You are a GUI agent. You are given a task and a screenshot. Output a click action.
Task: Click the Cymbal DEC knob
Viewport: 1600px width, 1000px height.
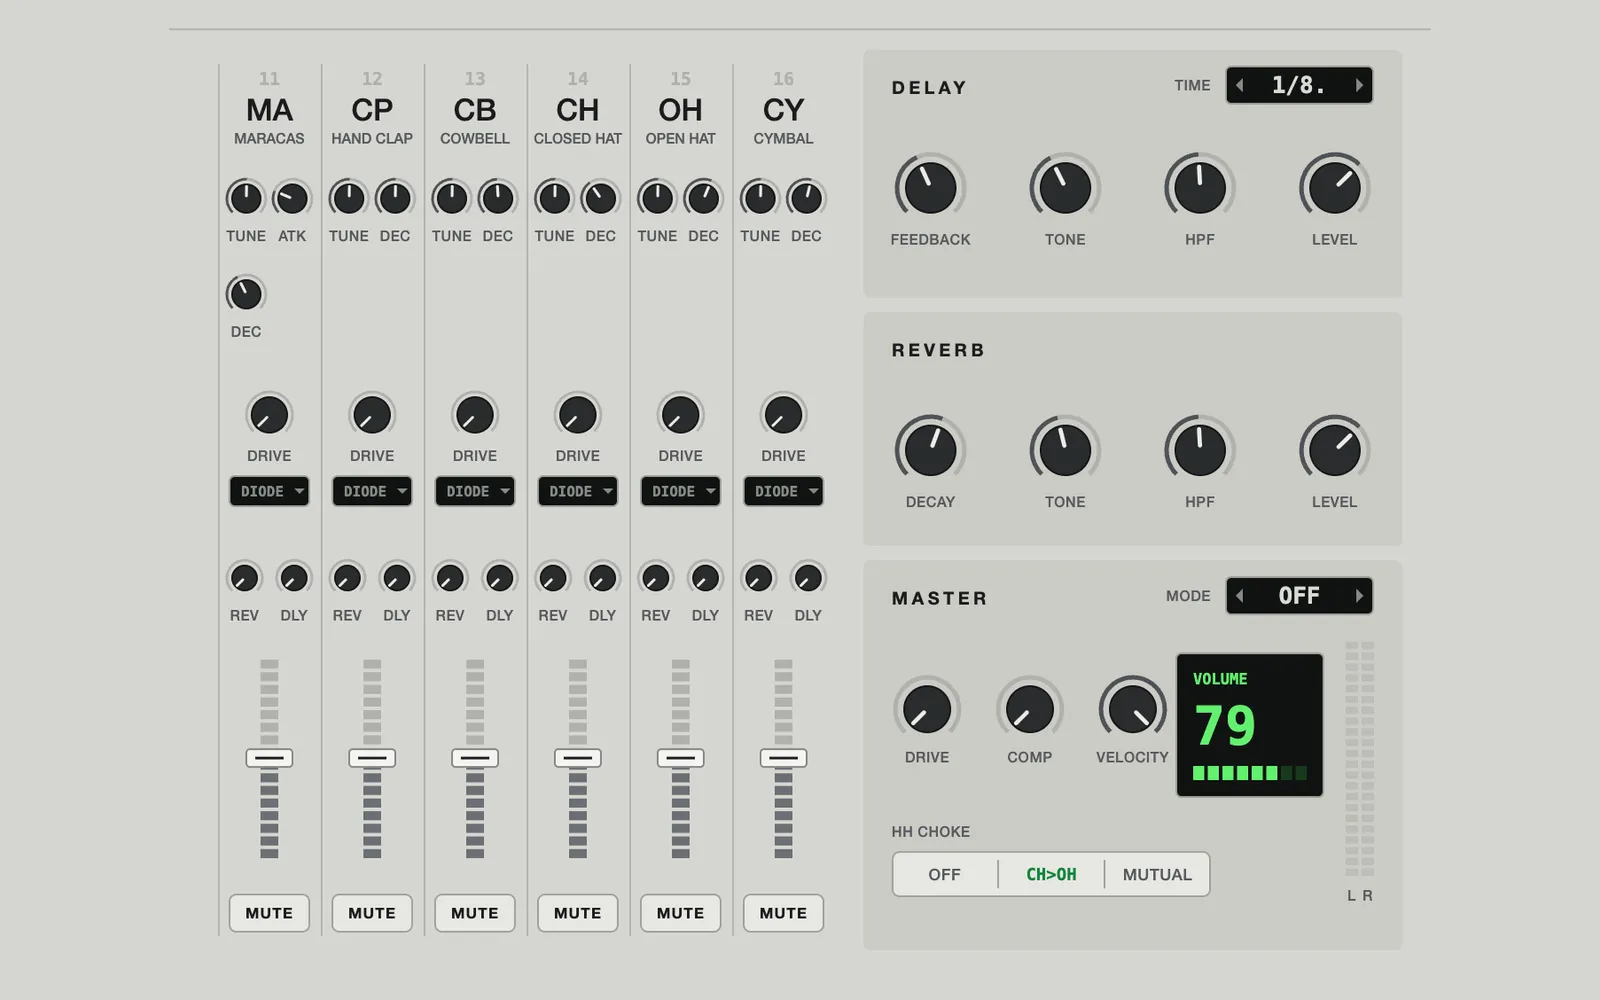(806, 198)
